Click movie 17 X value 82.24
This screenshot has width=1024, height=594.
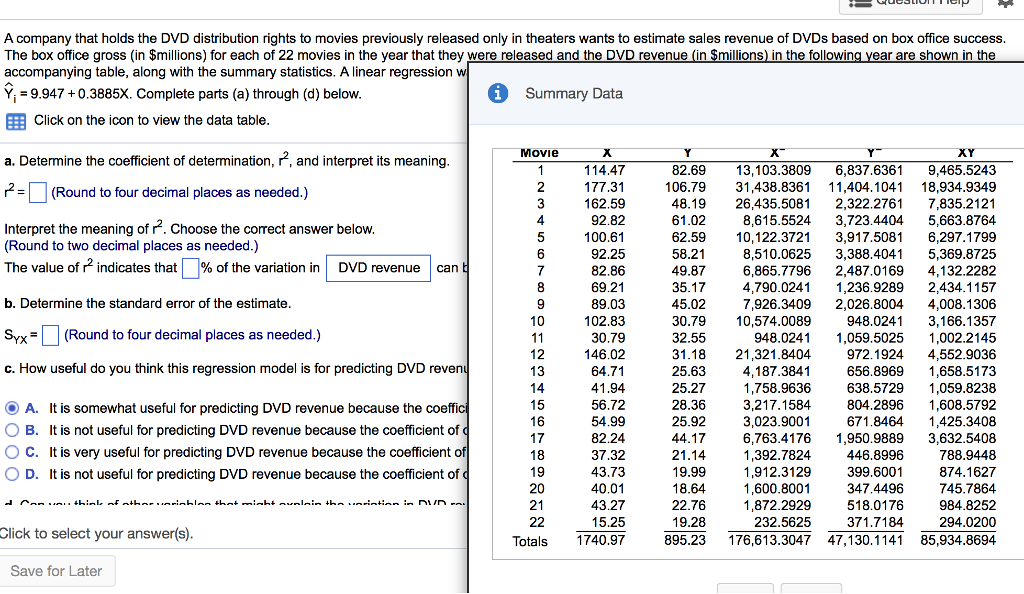608,438
